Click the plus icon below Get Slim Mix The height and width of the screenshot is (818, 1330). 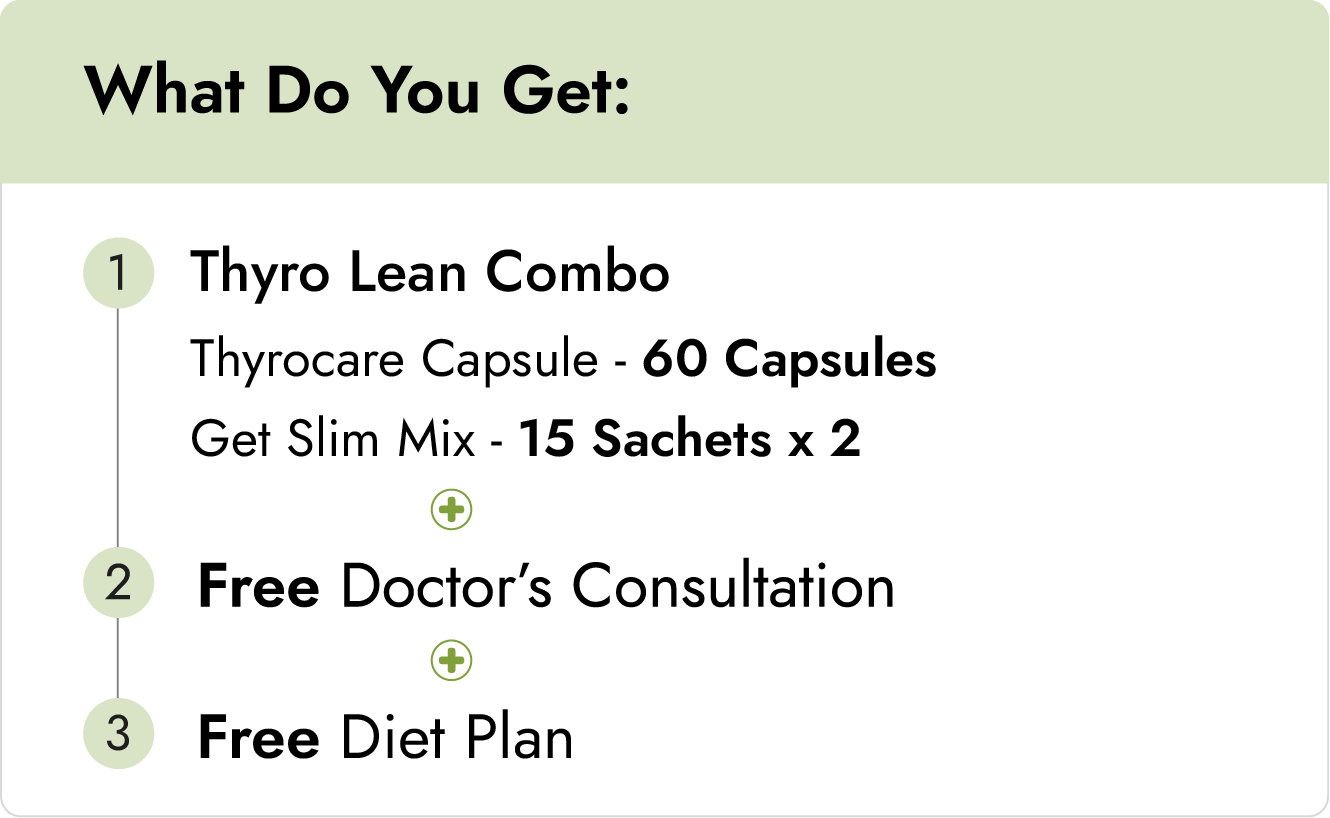(451, 510)
